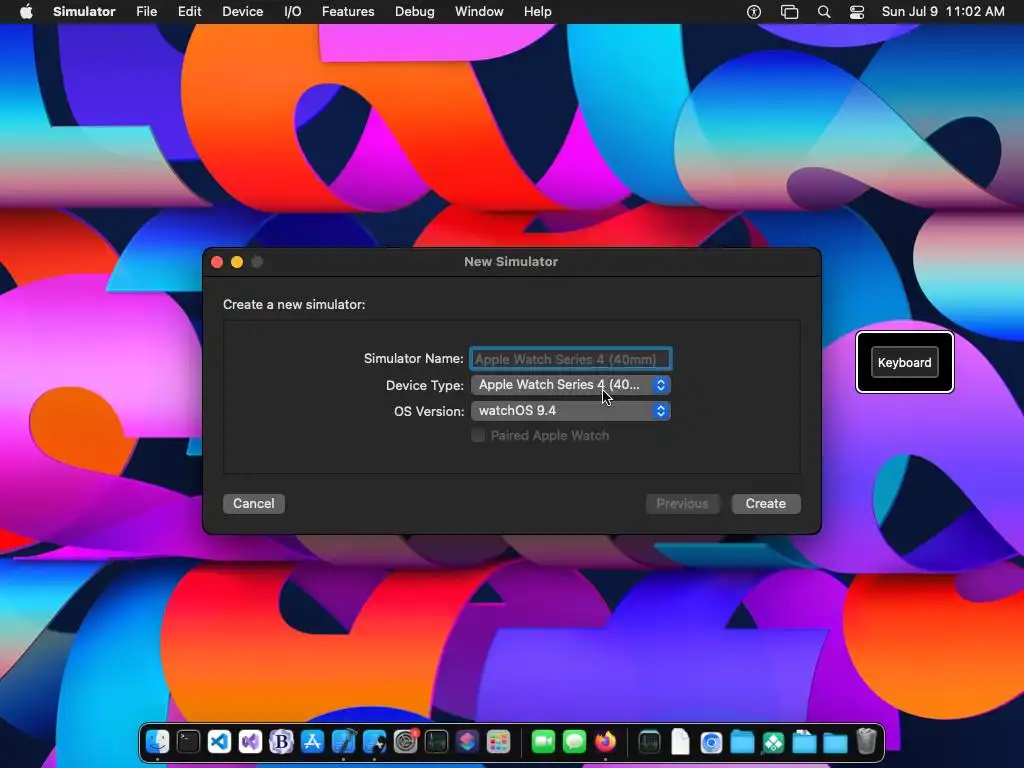The height and width of the screenshot is (768, 1024).
Task: Click the Create button
Action: pyautogui.click(x=766, y=504)
